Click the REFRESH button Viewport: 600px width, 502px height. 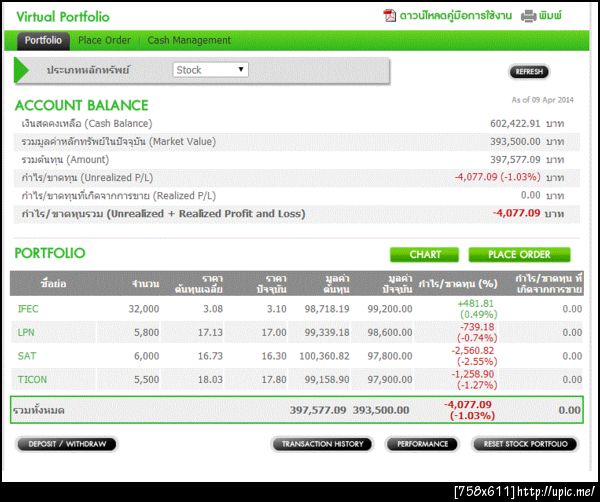(x=529, y=72)
